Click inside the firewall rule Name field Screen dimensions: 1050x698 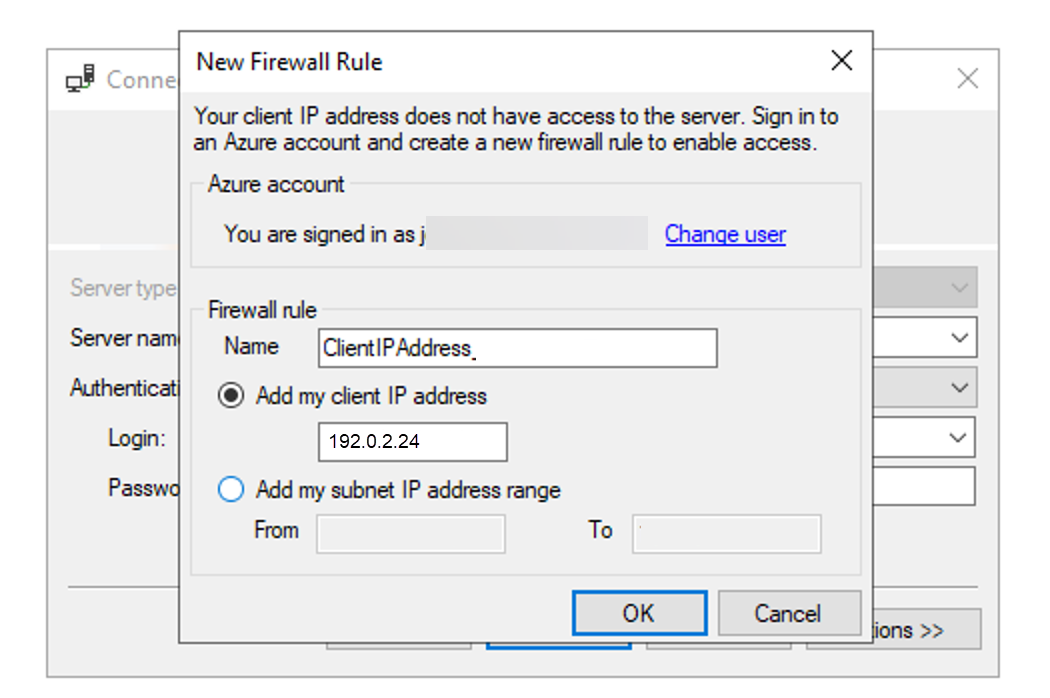pos(517,347)
